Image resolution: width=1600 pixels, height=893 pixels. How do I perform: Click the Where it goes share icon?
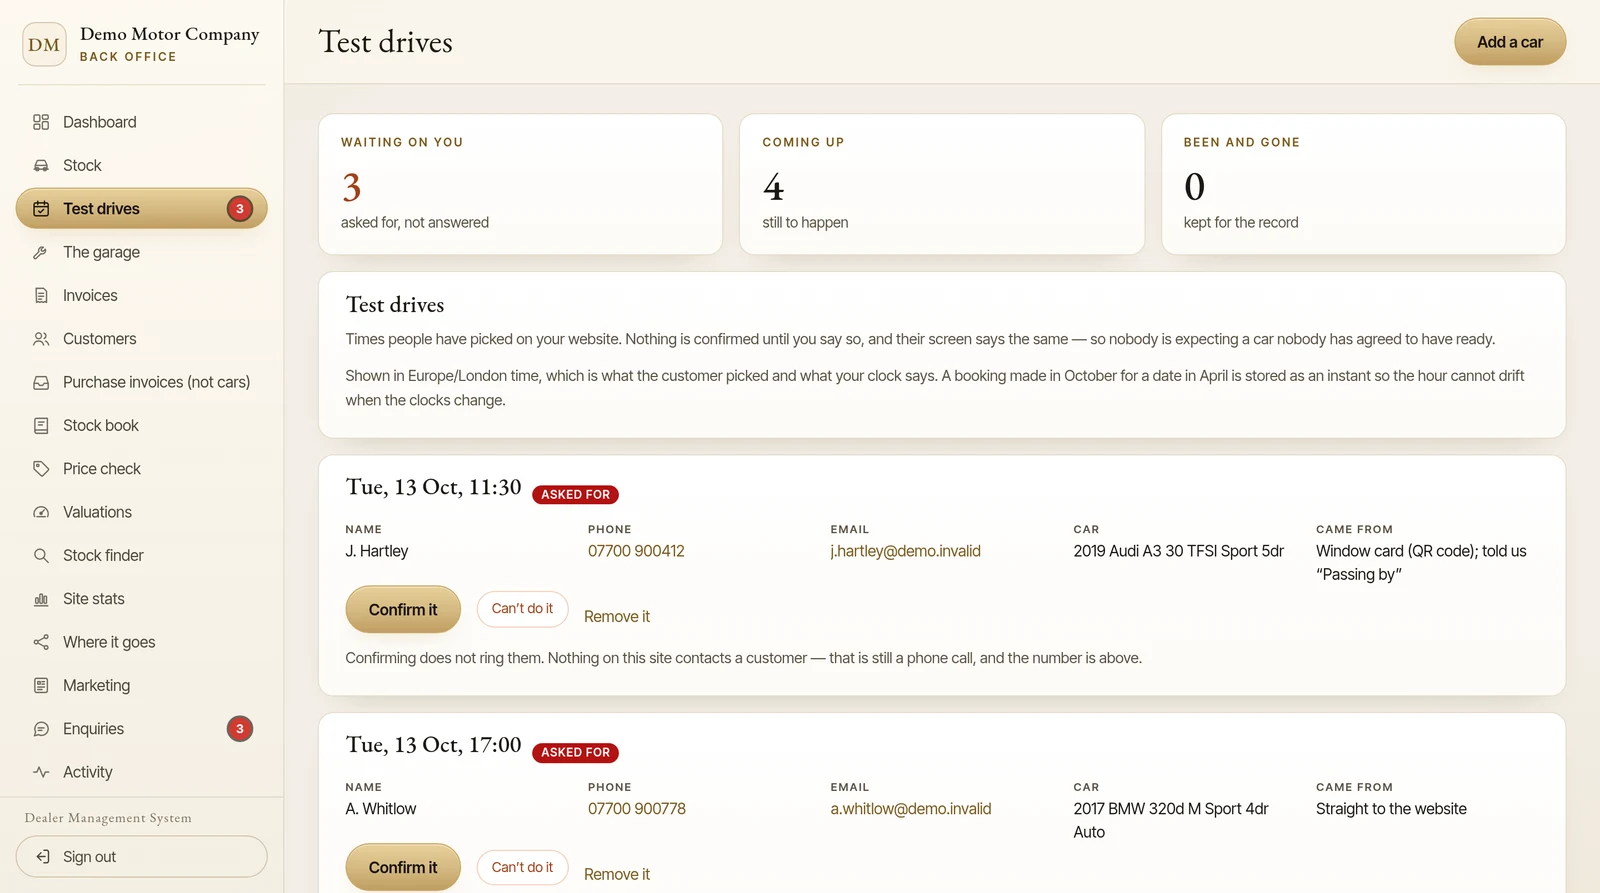pyautogui.click(x=41, y=642)
